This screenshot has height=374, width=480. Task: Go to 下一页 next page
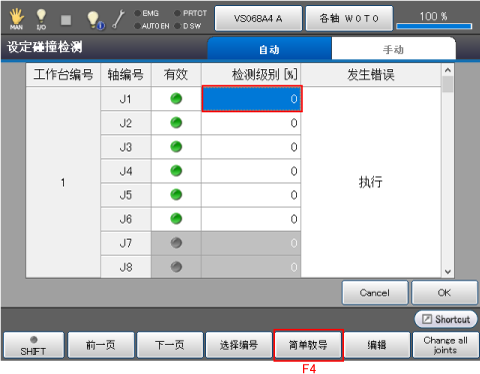click(x=170, y=345)
